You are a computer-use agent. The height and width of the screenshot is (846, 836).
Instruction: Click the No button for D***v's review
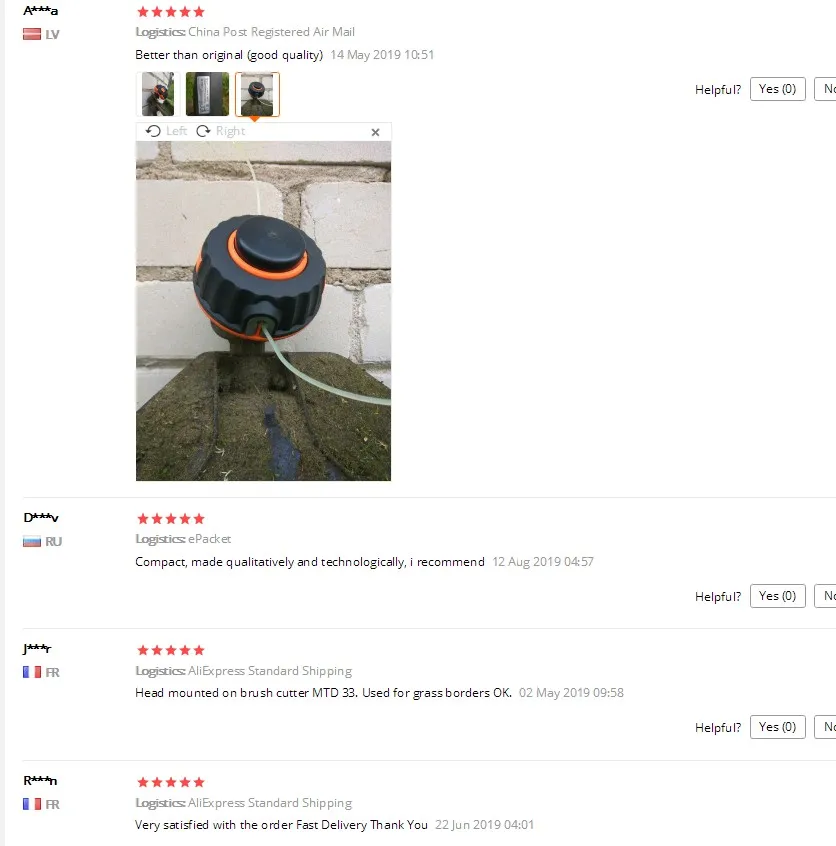tap(826, 596)
